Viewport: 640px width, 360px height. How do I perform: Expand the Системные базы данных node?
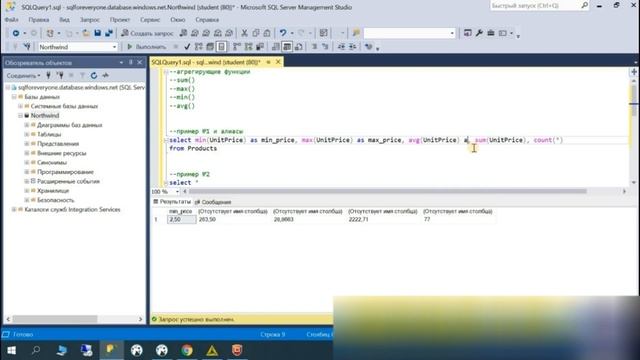(20, 106)
